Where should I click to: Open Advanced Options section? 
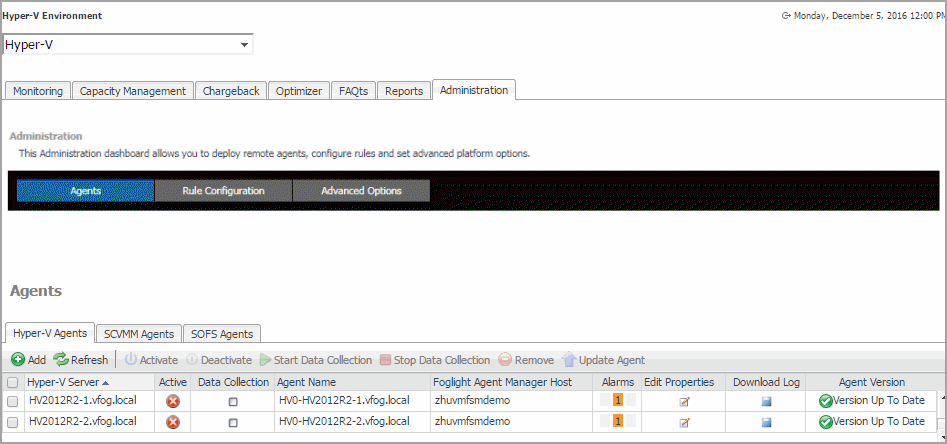coord(361,190)
